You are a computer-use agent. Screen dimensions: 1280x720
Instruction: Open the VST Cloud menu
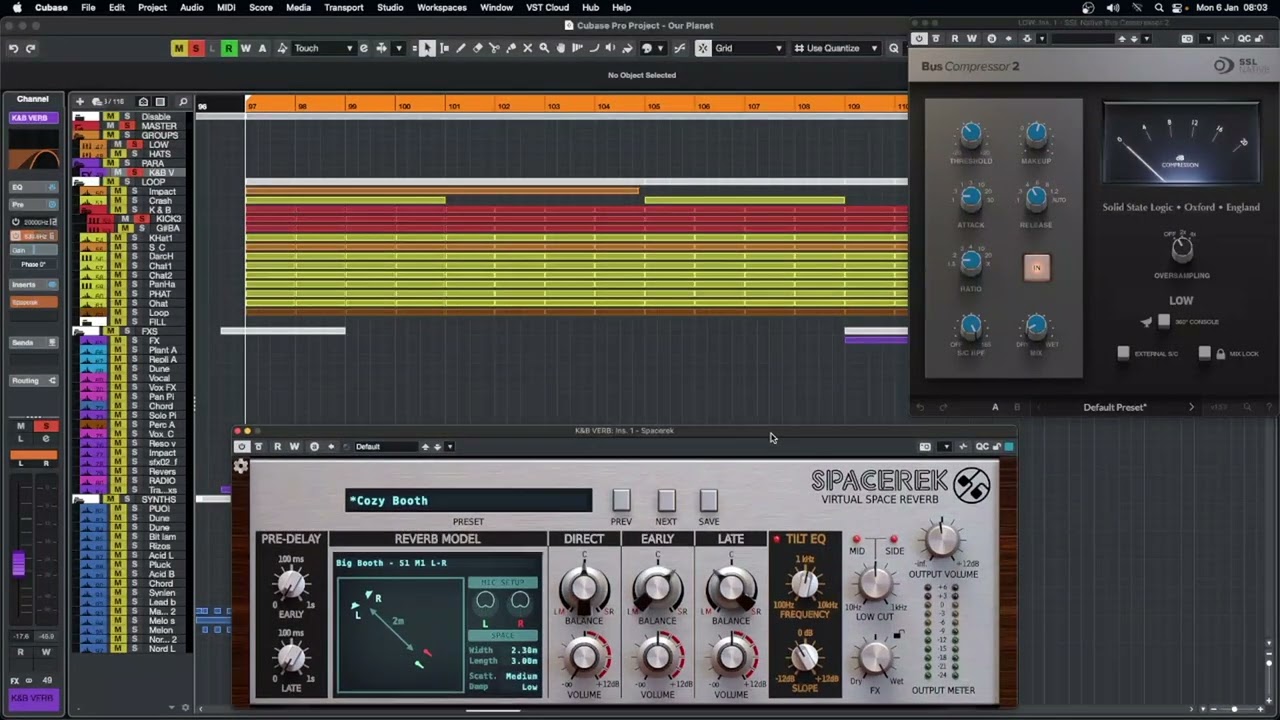[545, 7]
